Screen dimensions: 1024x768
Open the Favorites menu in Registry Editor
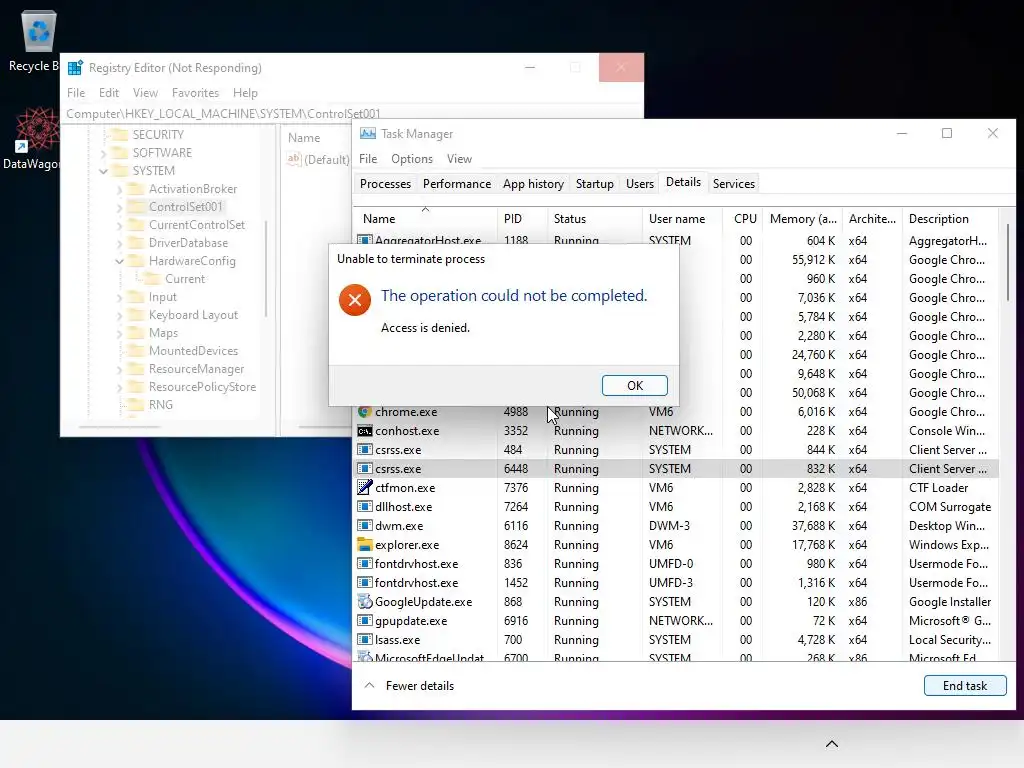click(195, 93)
